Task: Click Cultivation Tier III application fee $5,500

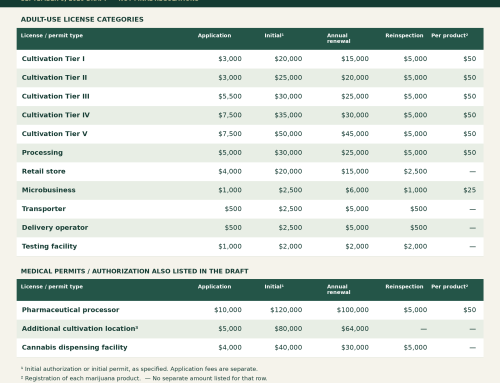Action: (230, 96)
